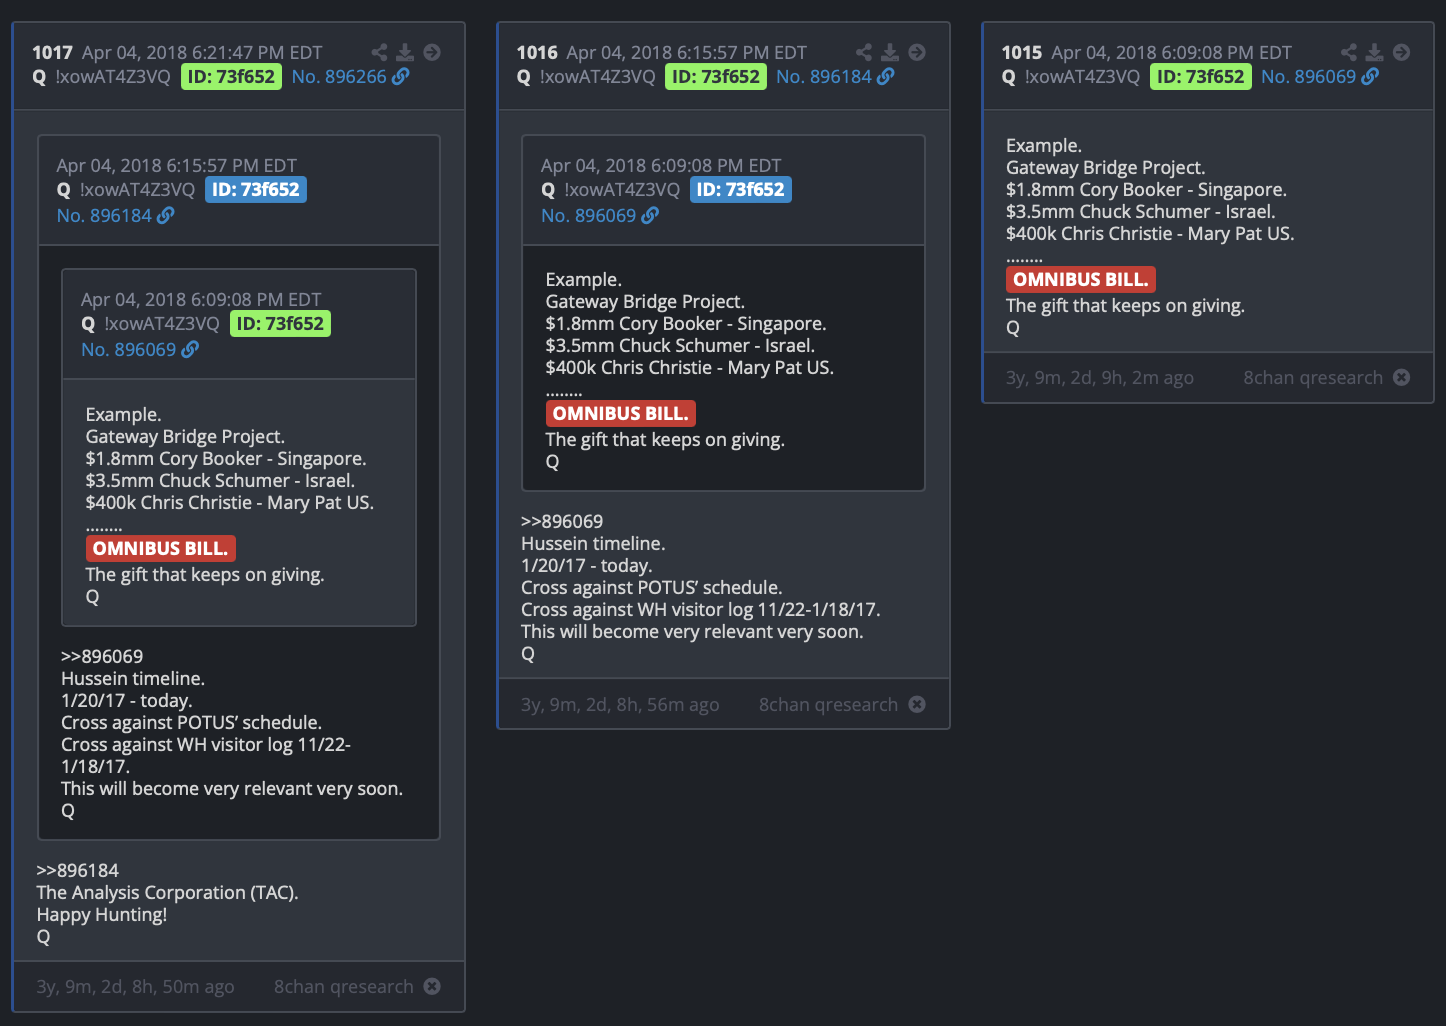Click the >>896069 reply reference in post 1016
The image size is (1446, 1026).
pyautogui.click(x=562, y=521)
